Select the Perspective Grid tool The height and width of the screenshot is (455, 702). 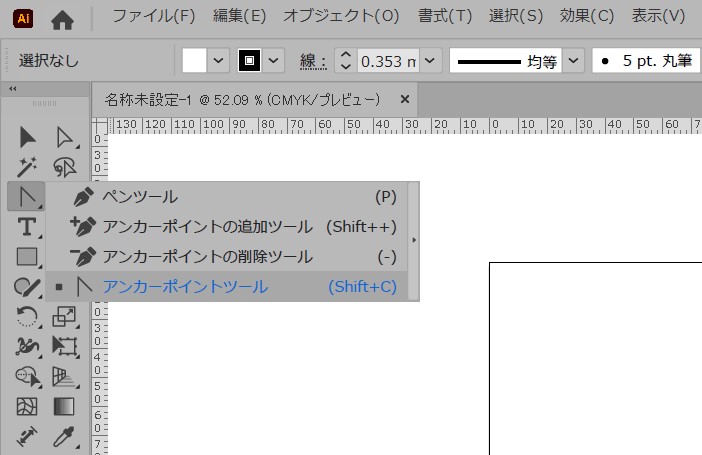[x=65, y=377]
